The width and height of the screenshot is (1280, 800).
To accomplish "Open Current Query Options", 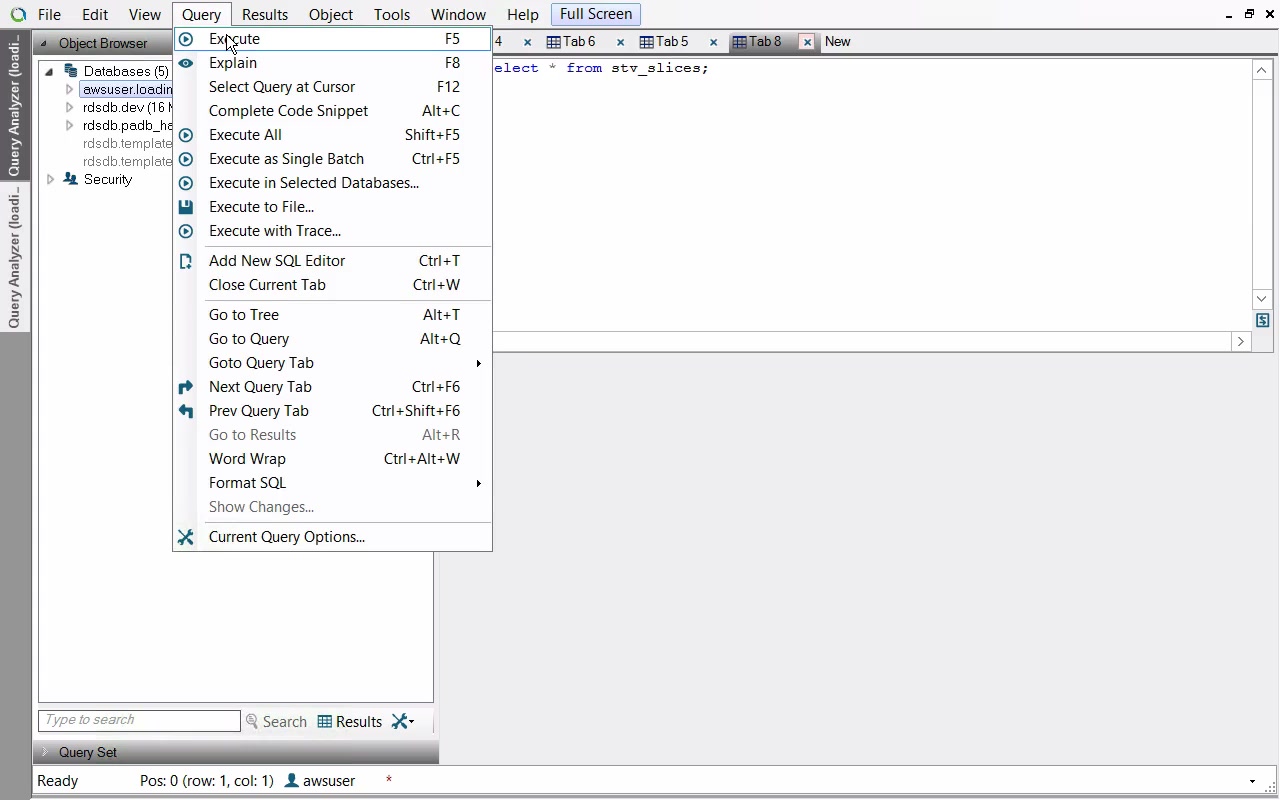I will click(333, 537).
